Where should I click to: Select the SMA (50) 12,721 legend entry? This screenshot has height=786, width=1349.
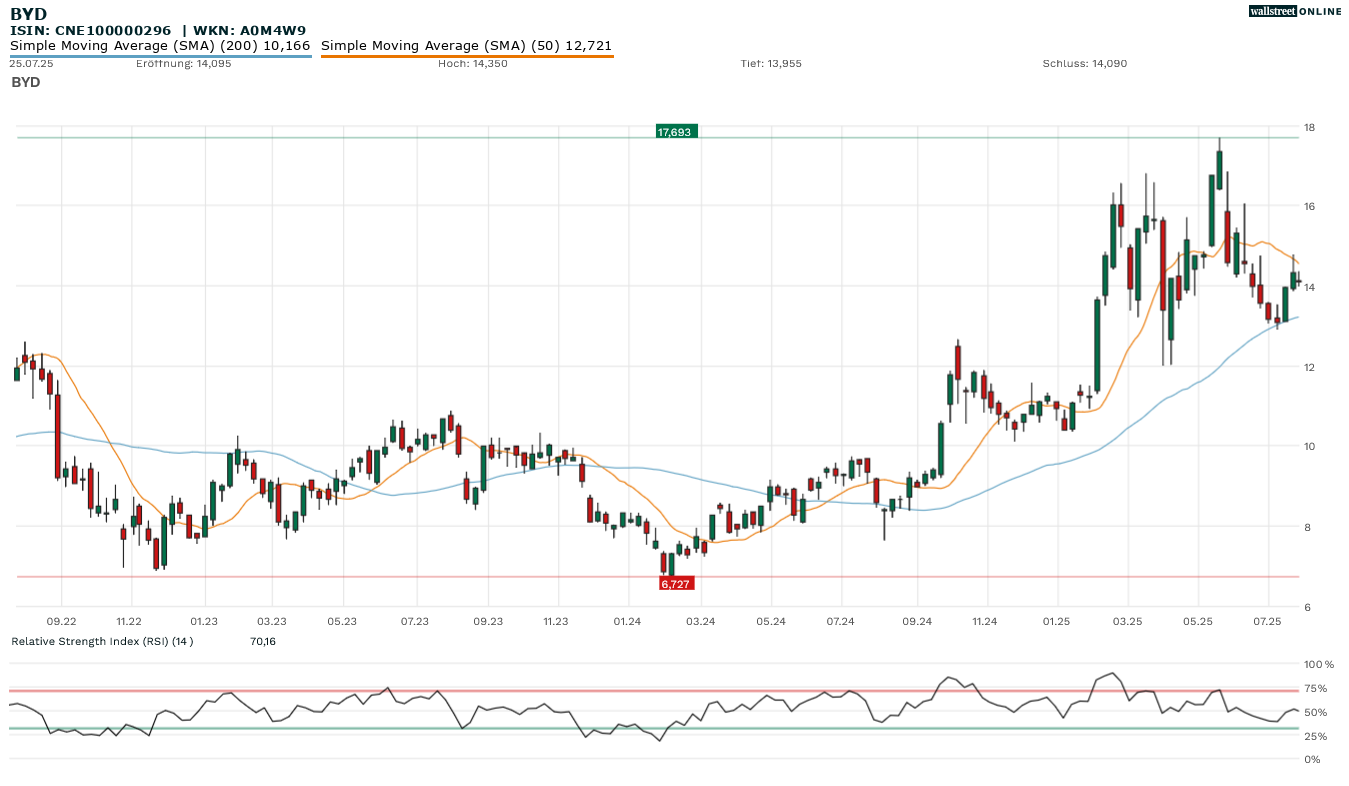[466, 46]
